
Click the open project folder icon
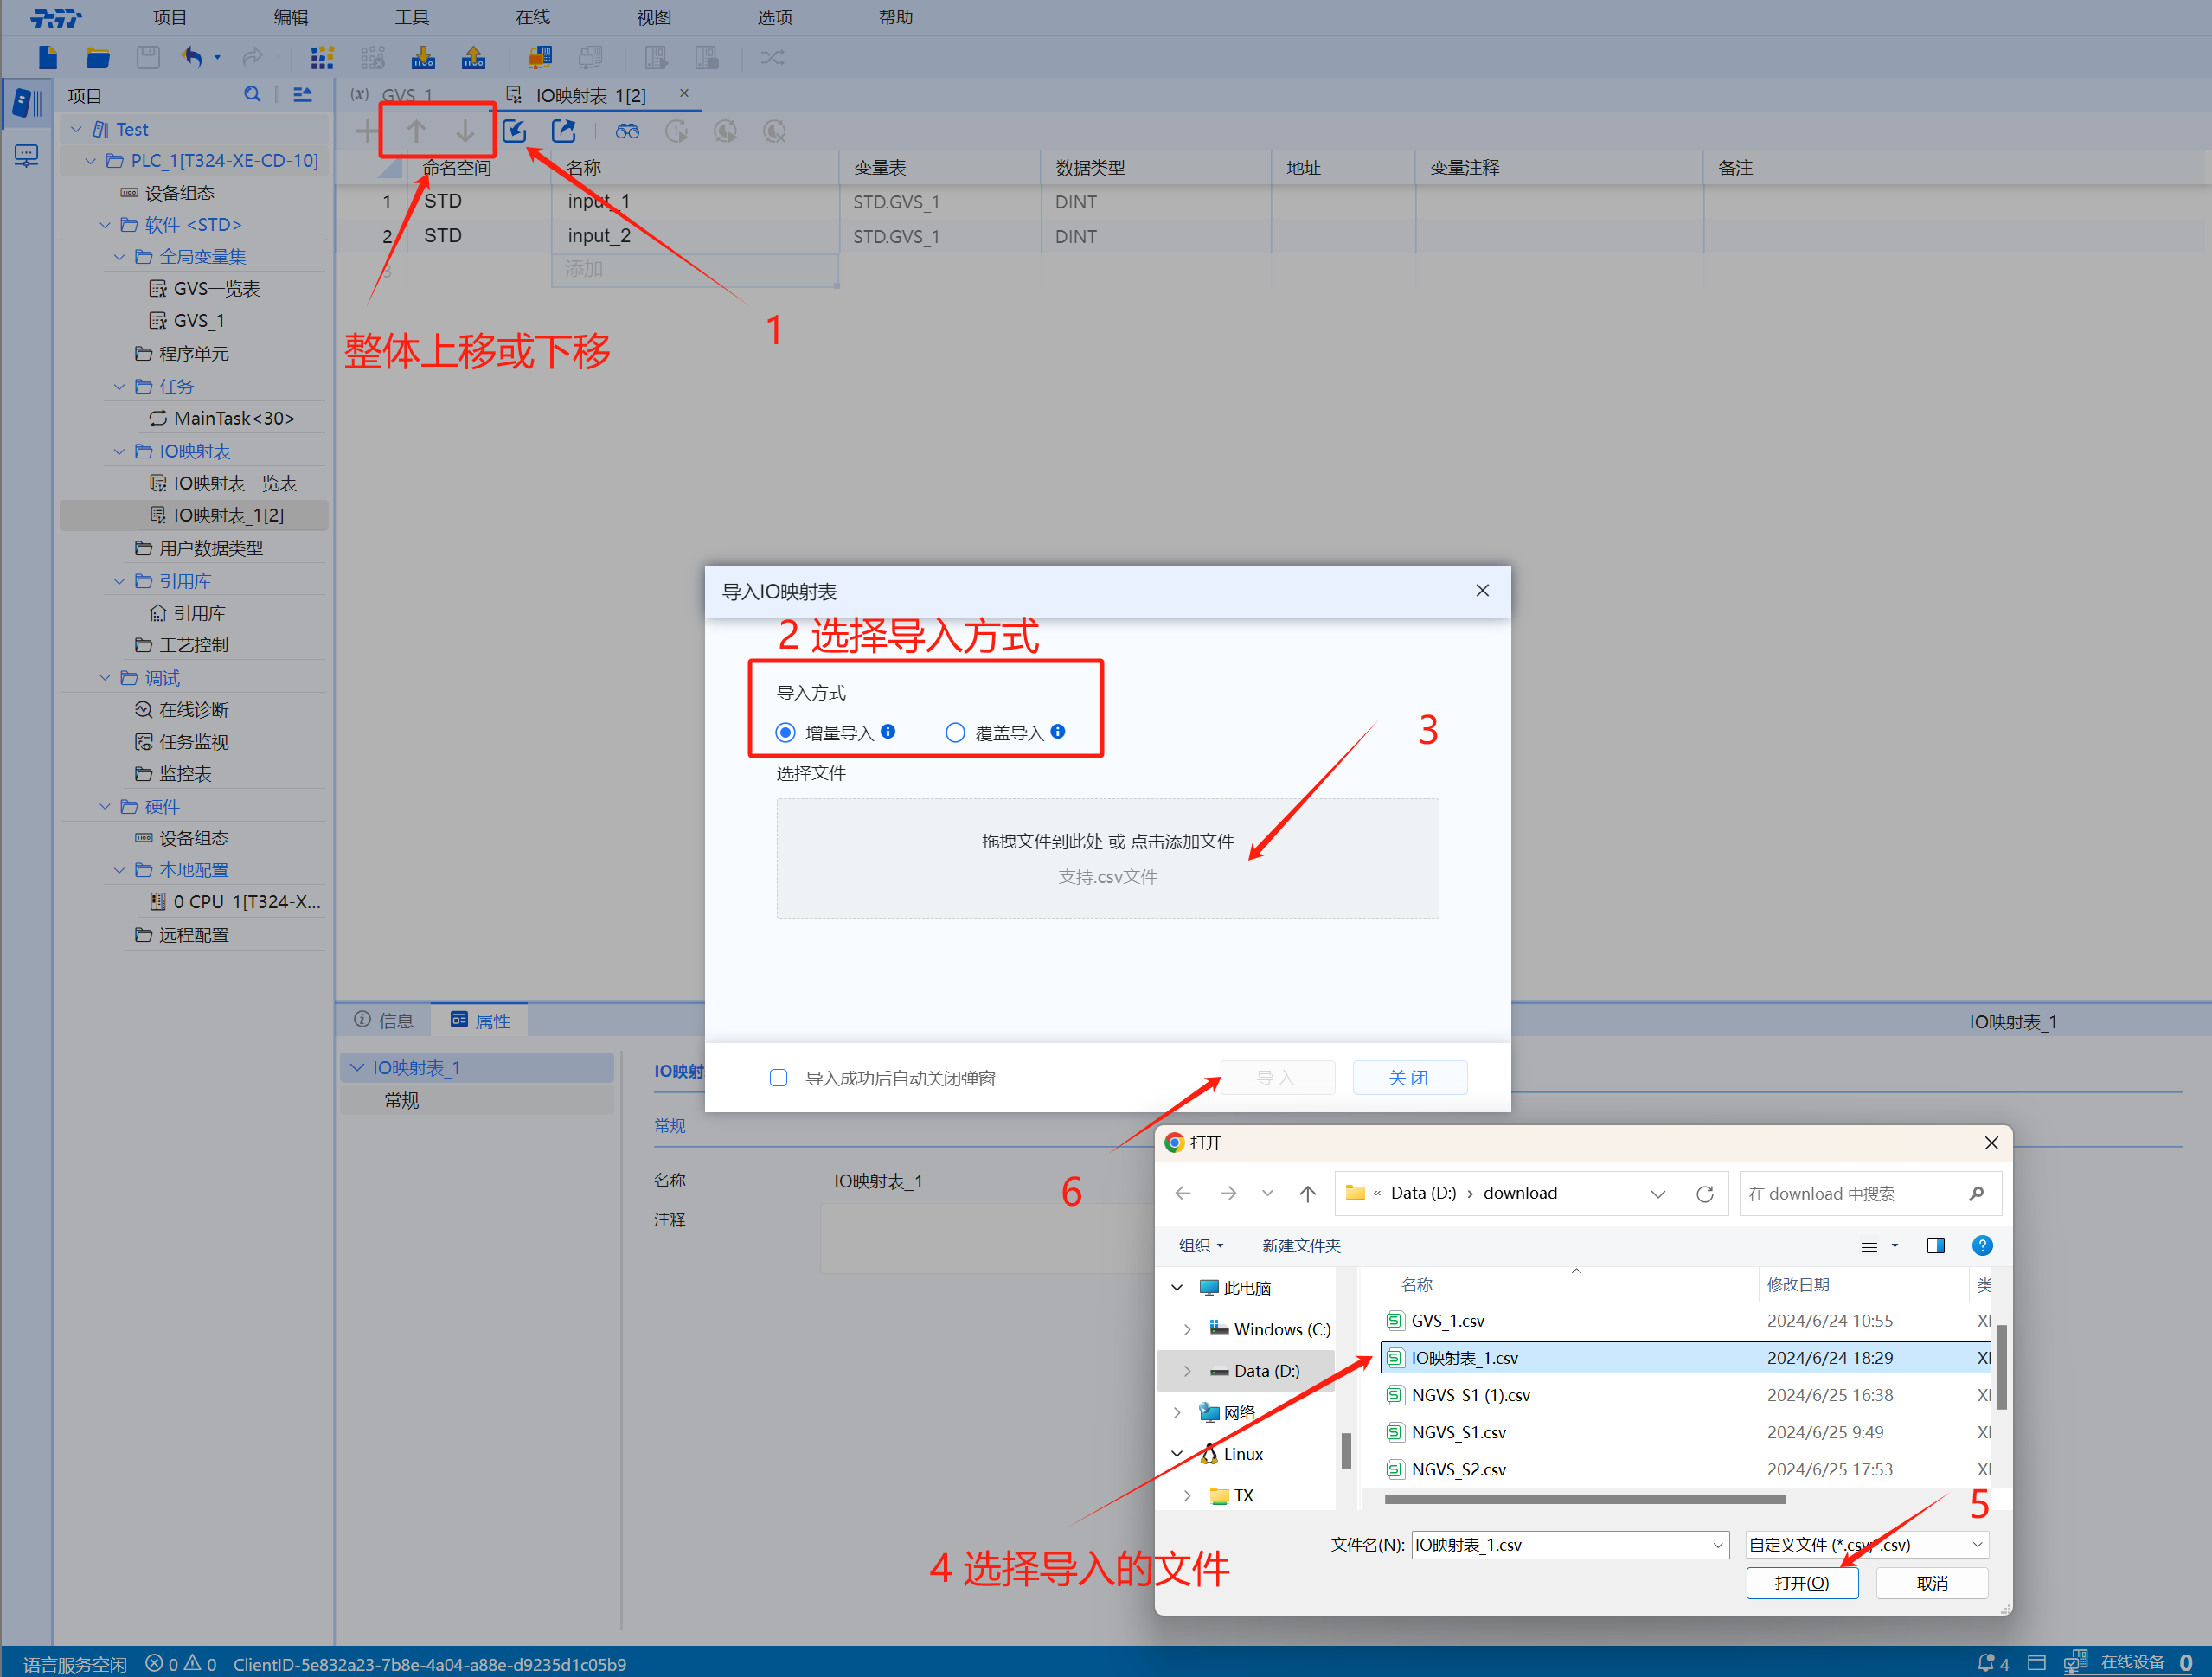click(x=97, y=58)
